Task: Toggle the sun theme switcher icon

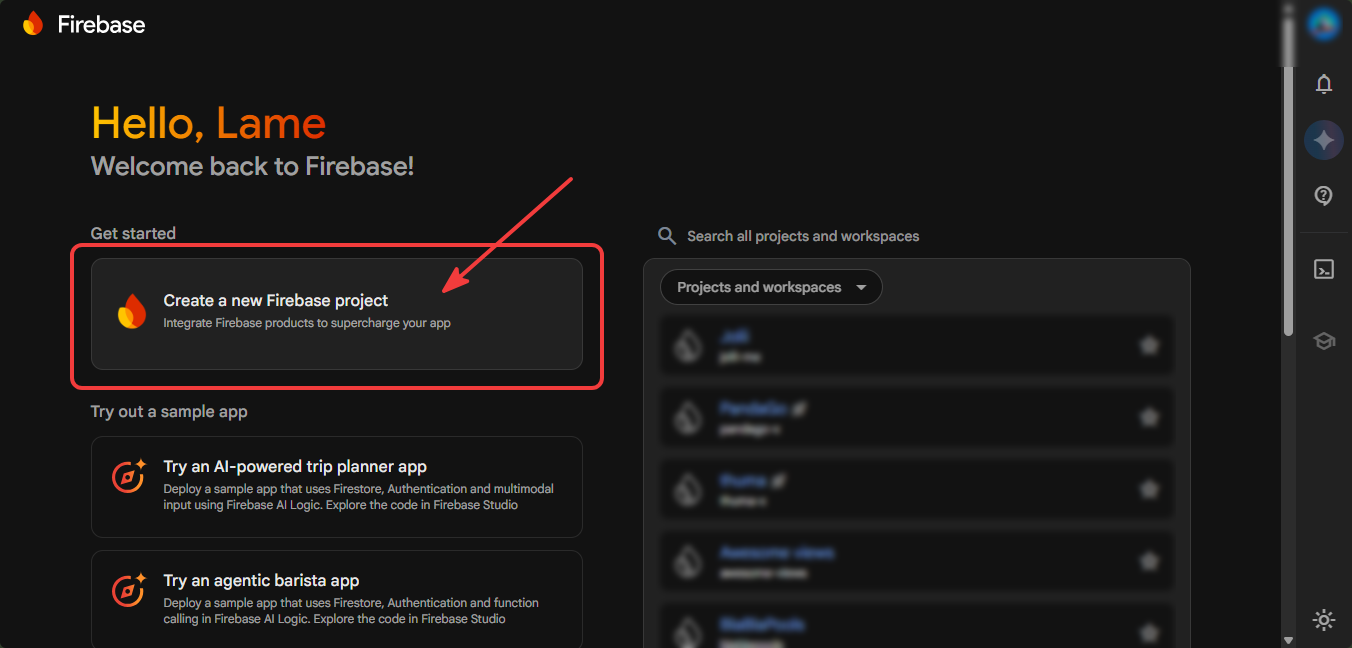Action: pos(1324,620)
